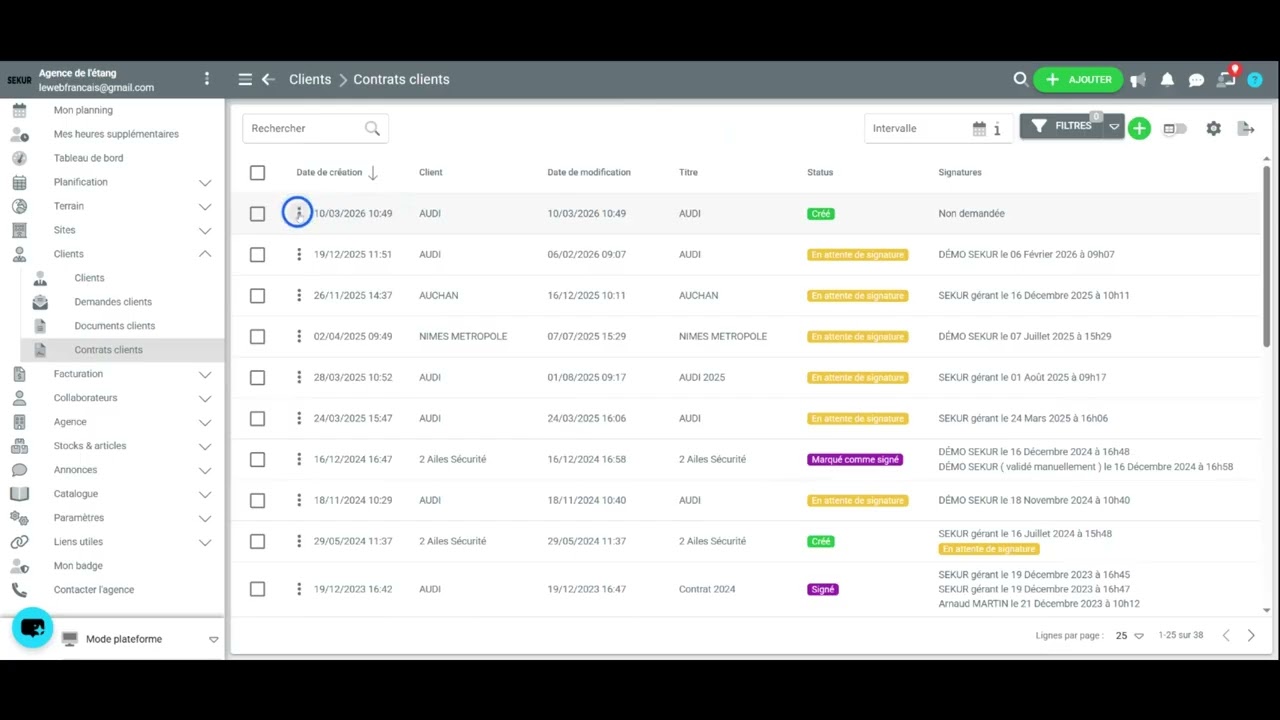The width and height of the screenshot is (1280, 720).
Task: Go to previous page of contracts
Action: 1226,635
